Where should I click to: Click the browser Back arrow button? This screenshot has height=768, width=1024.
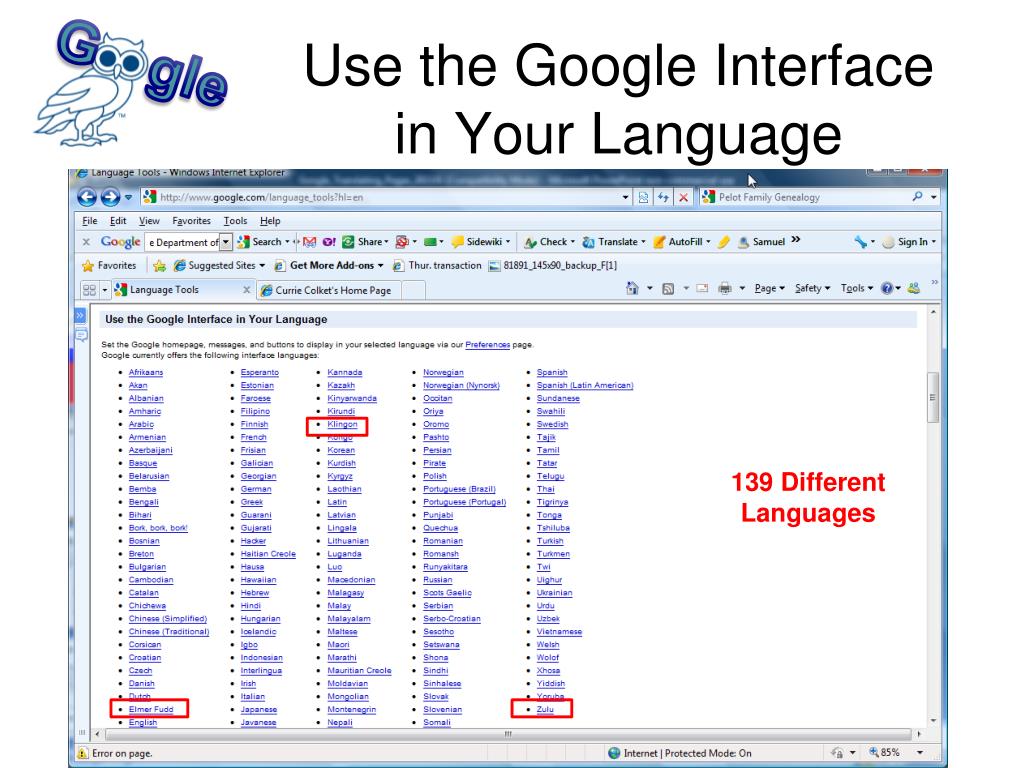pyautogui.click(x=87, y=197)
